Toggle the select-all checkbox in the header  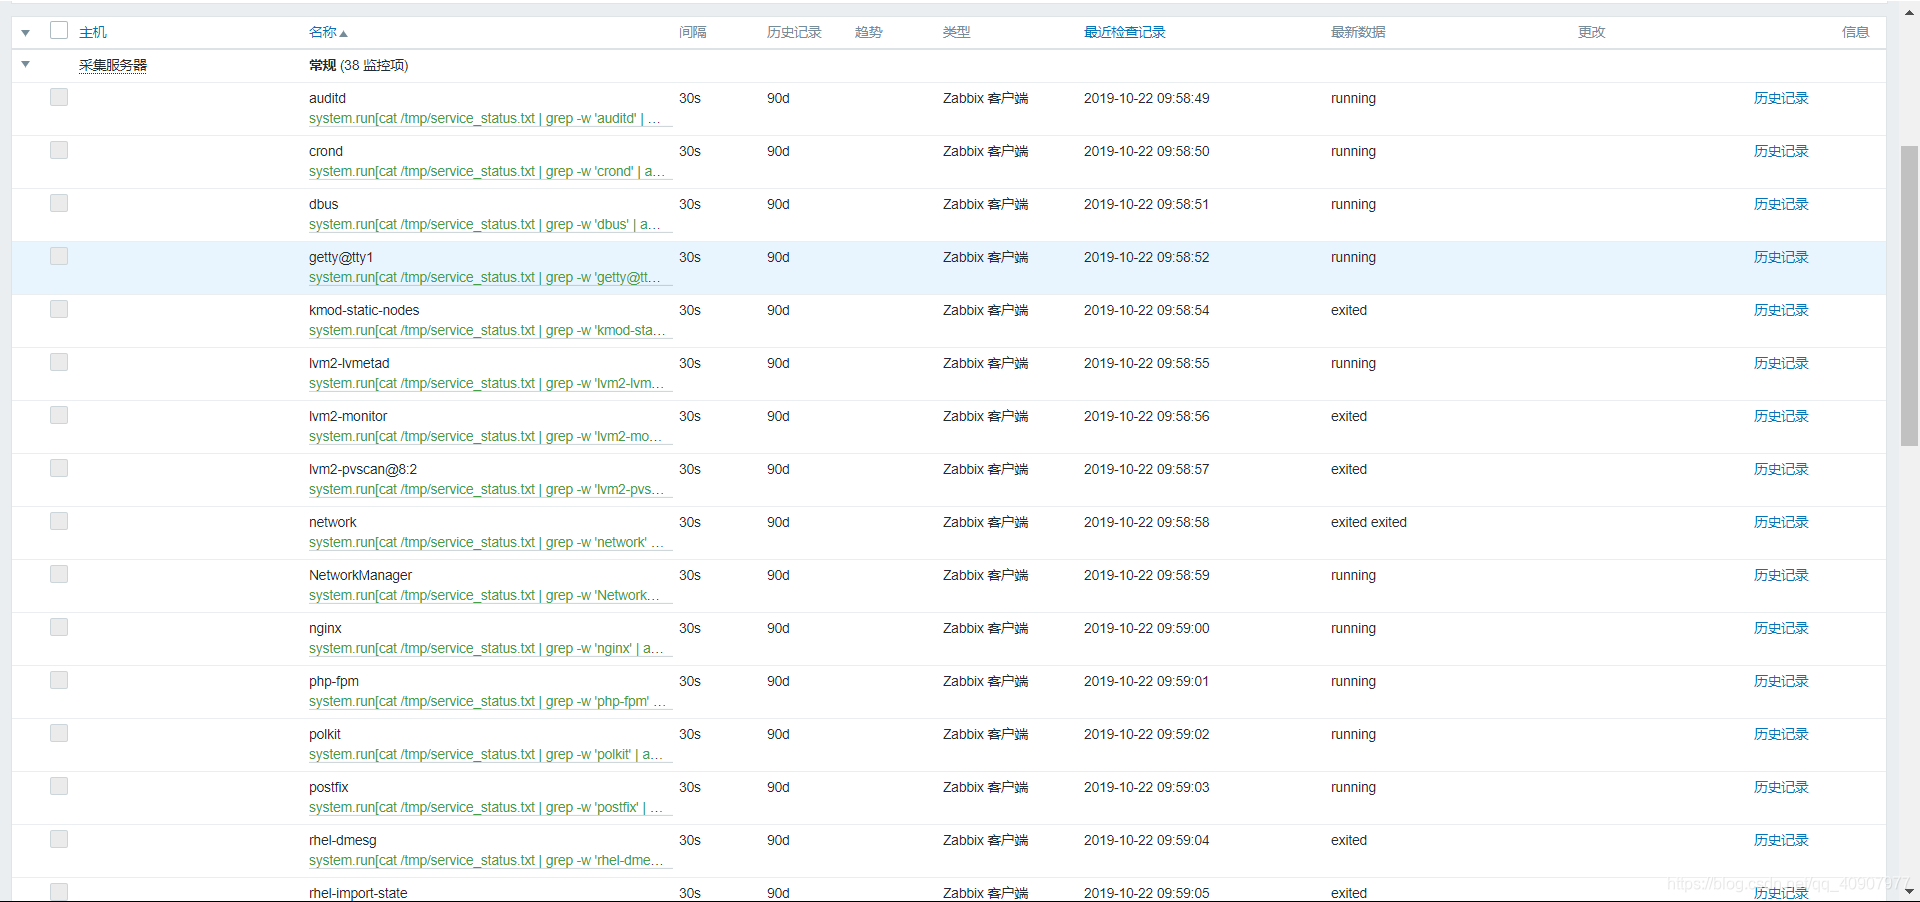point(59,30)
